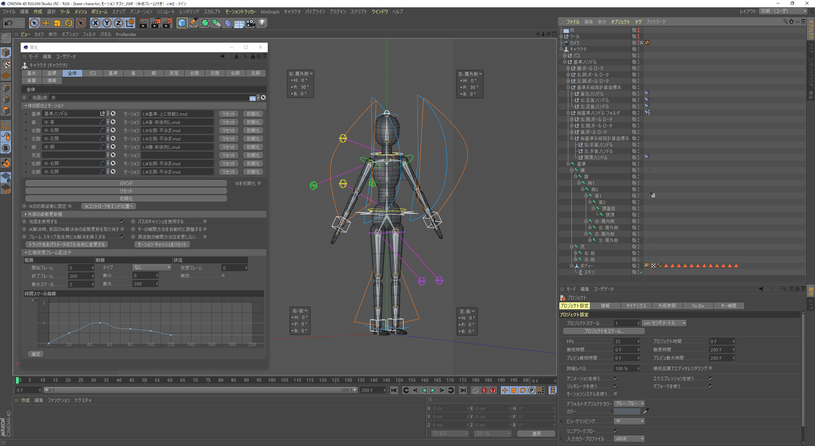Switch to the 全体 tab
The height and width of the screenshot is (446, 815).
(72, 73)
